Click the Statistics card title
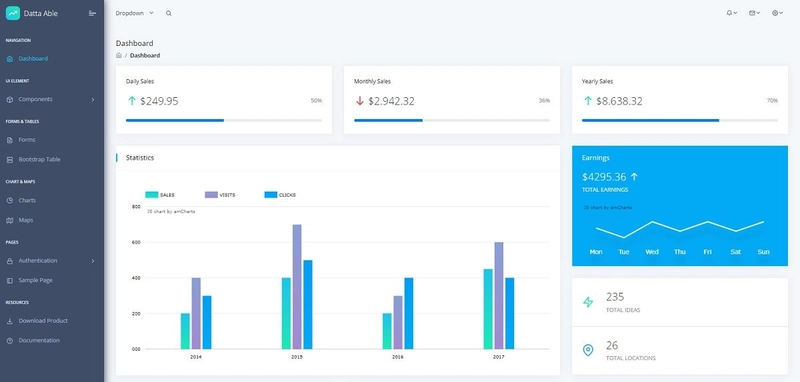 coord(140,158)
